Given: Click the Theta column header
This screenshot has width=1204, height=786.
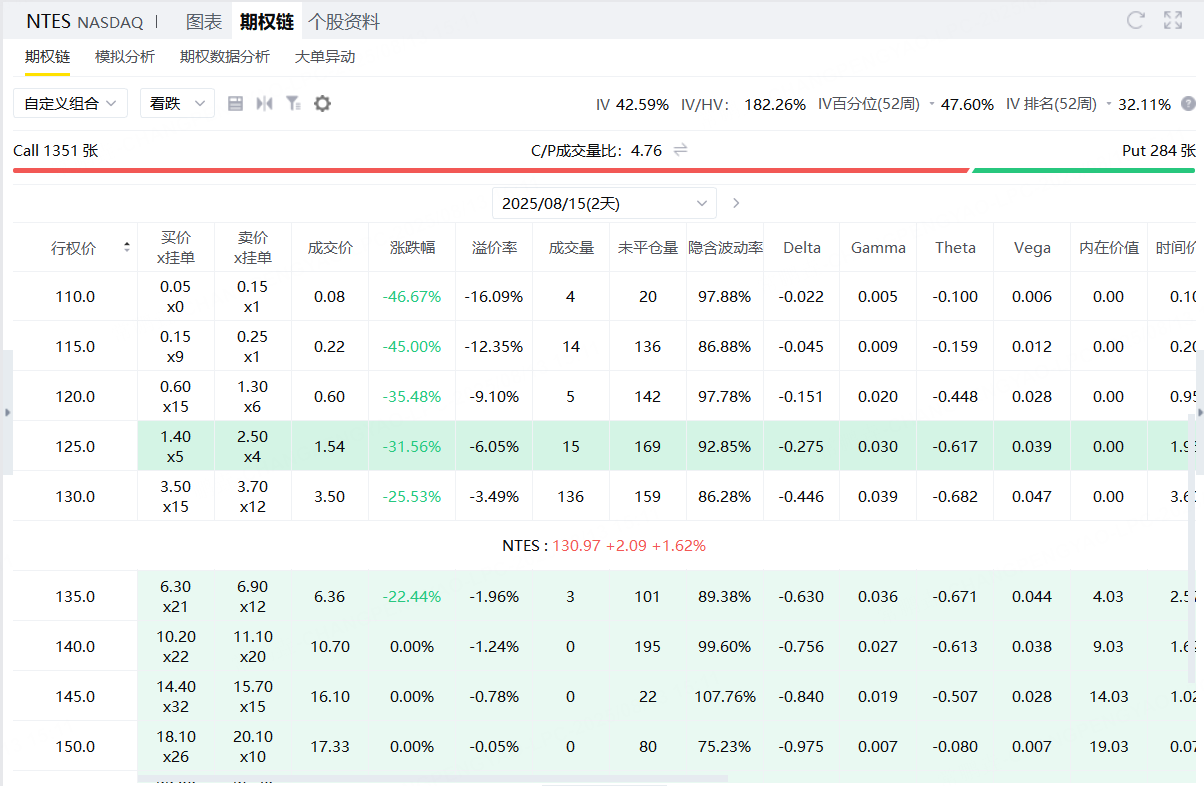Looking at the screenshot, I should pyautogui.click(x=955, y=247).
